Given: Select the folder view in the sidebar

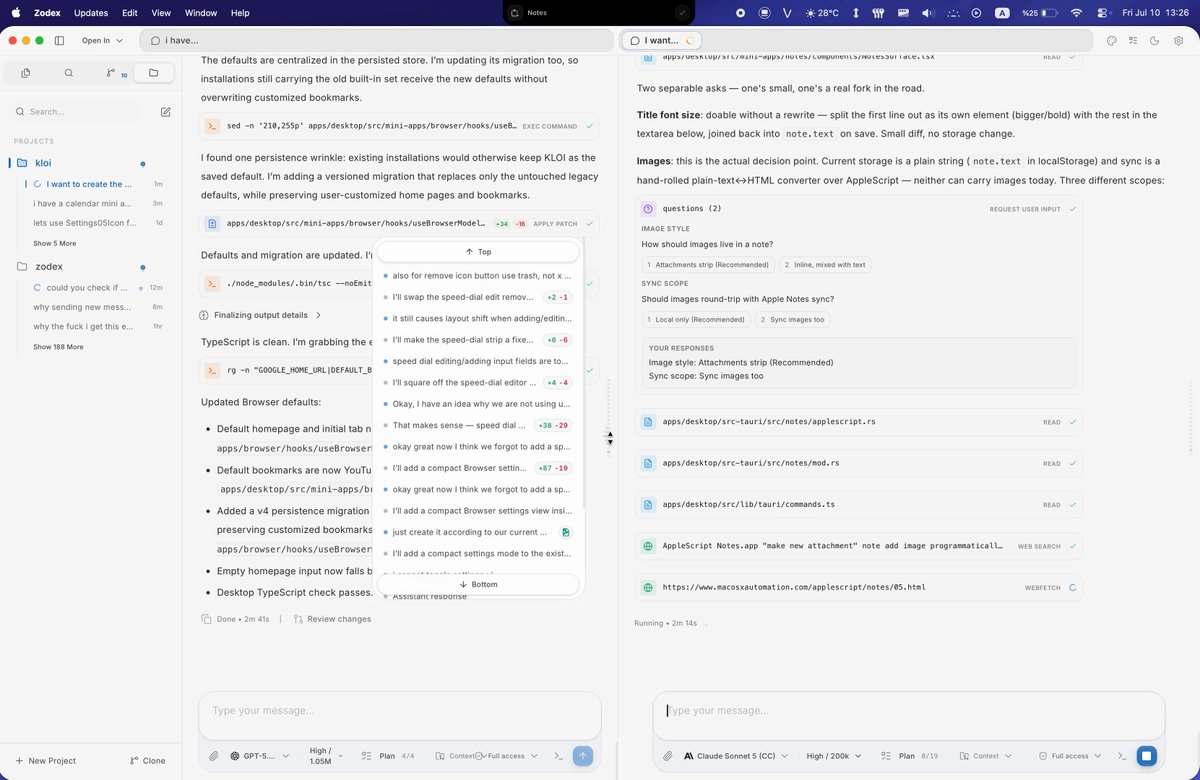Looking at the screenshot, I should pos(153,73).
